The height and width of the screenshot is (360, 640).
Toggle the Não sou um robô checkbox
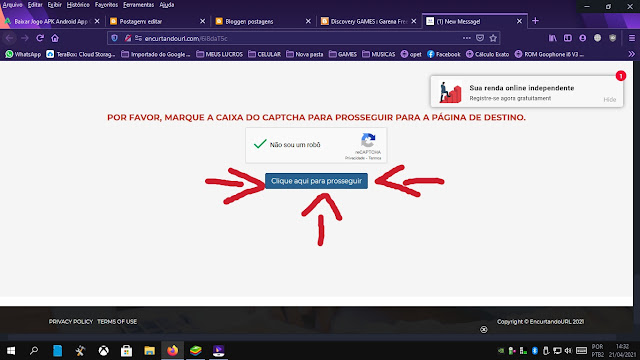[x=260, y=144]
